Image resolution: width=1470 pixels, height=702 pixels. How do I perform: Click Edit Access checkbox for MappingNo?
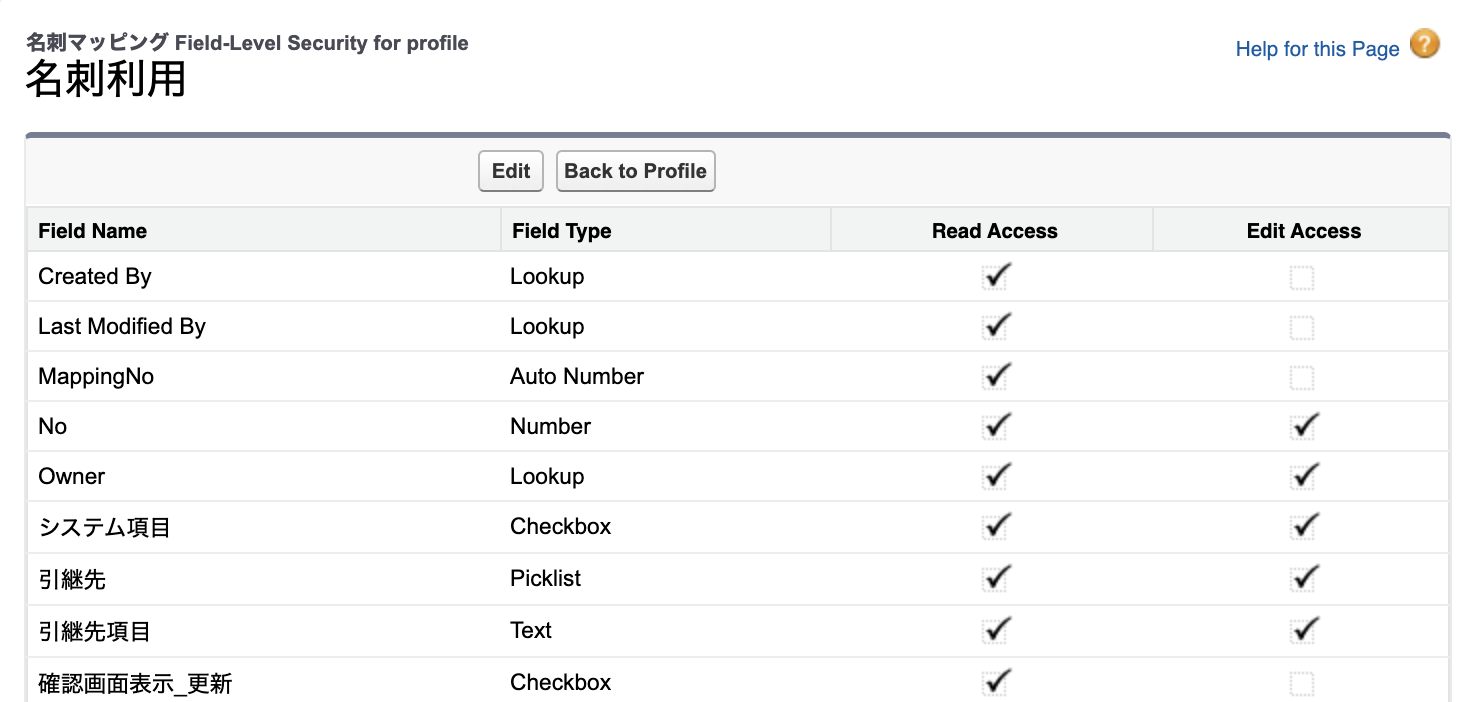(1302, 378)
